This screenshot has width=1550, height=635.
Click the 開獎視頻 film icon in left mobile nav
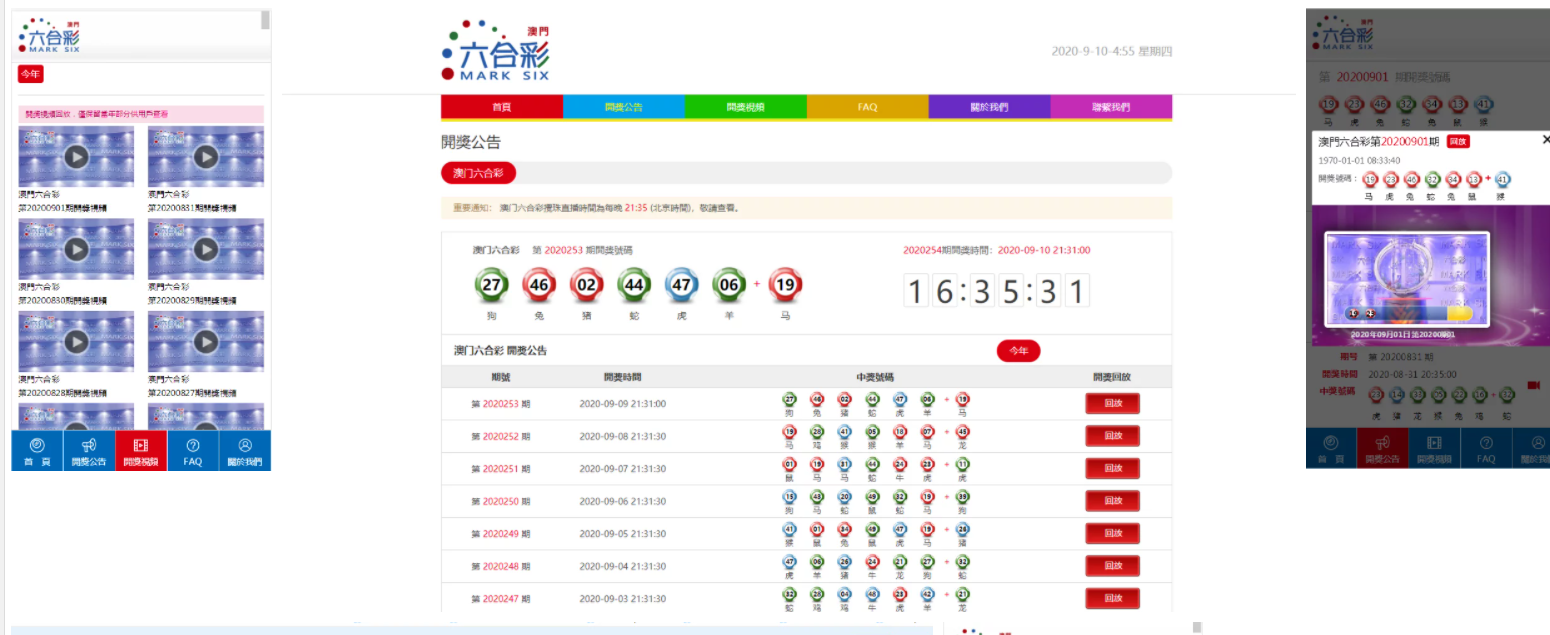[x=141, y=445]
